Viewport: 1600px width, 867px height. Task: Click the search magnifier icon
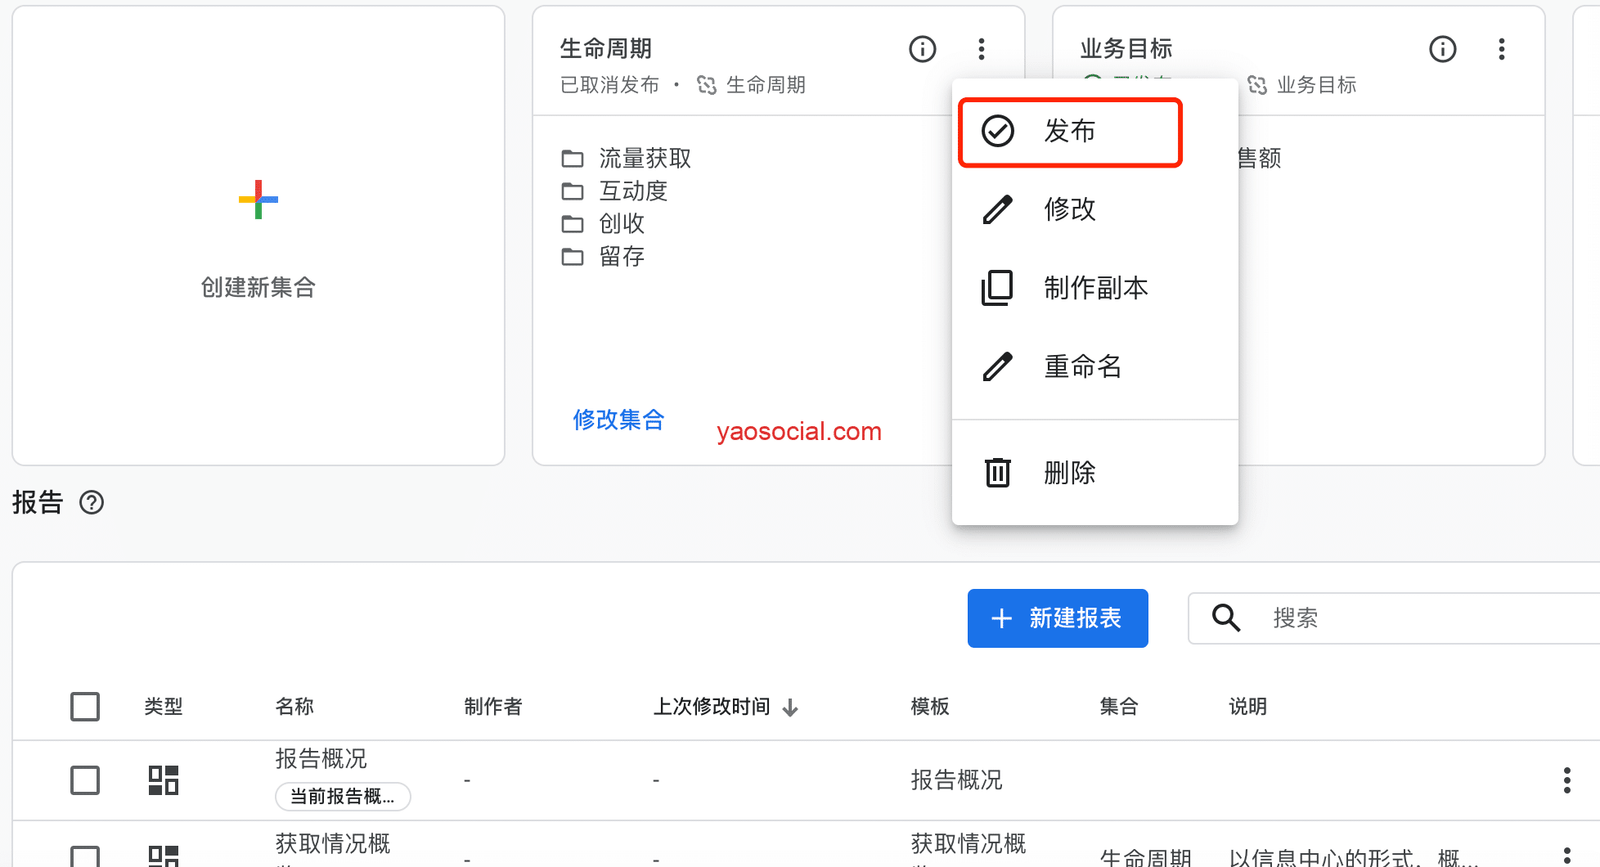1226,618
